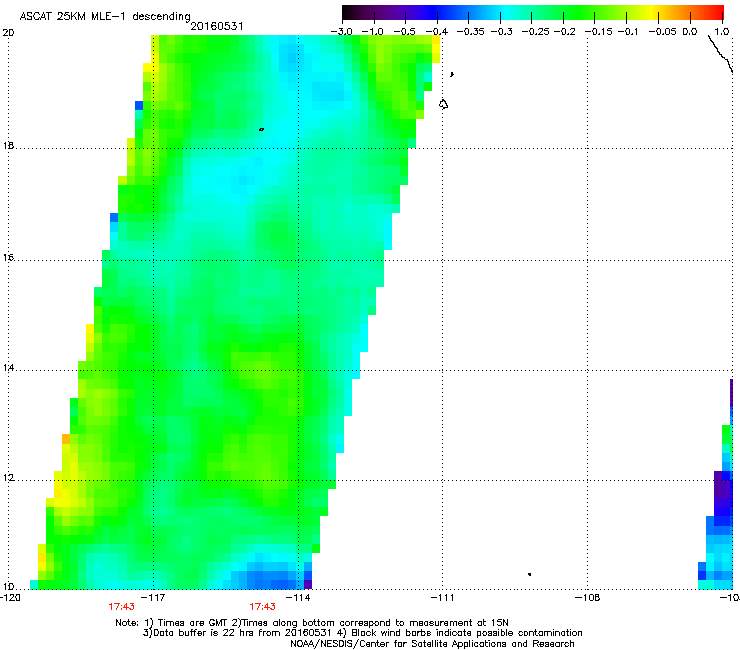Click the colorbar label -0.3
Viewport: 740px width, 650px height.
point(502,32)
